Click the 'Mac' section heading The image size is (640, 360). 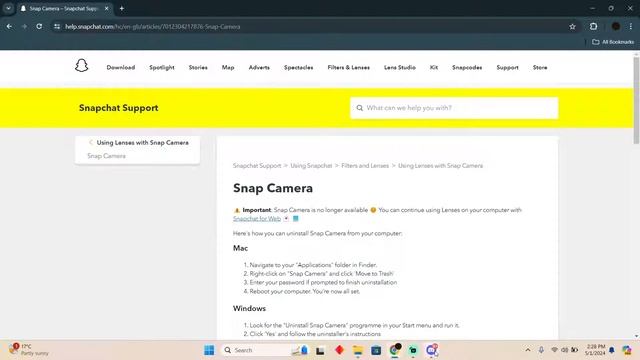click(x=240, y=248)
